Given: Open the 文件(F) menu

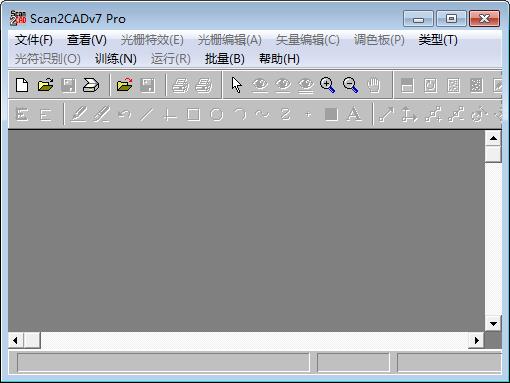Looking at the screenshot, I should pyautogui.click(x=34, y=40).
